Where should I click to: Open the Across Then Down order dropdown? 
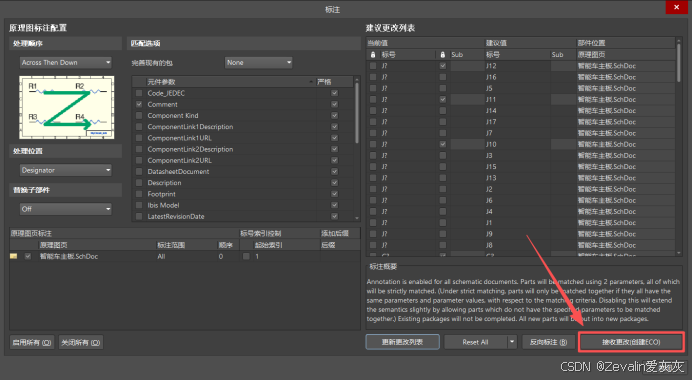click(66, 63)
